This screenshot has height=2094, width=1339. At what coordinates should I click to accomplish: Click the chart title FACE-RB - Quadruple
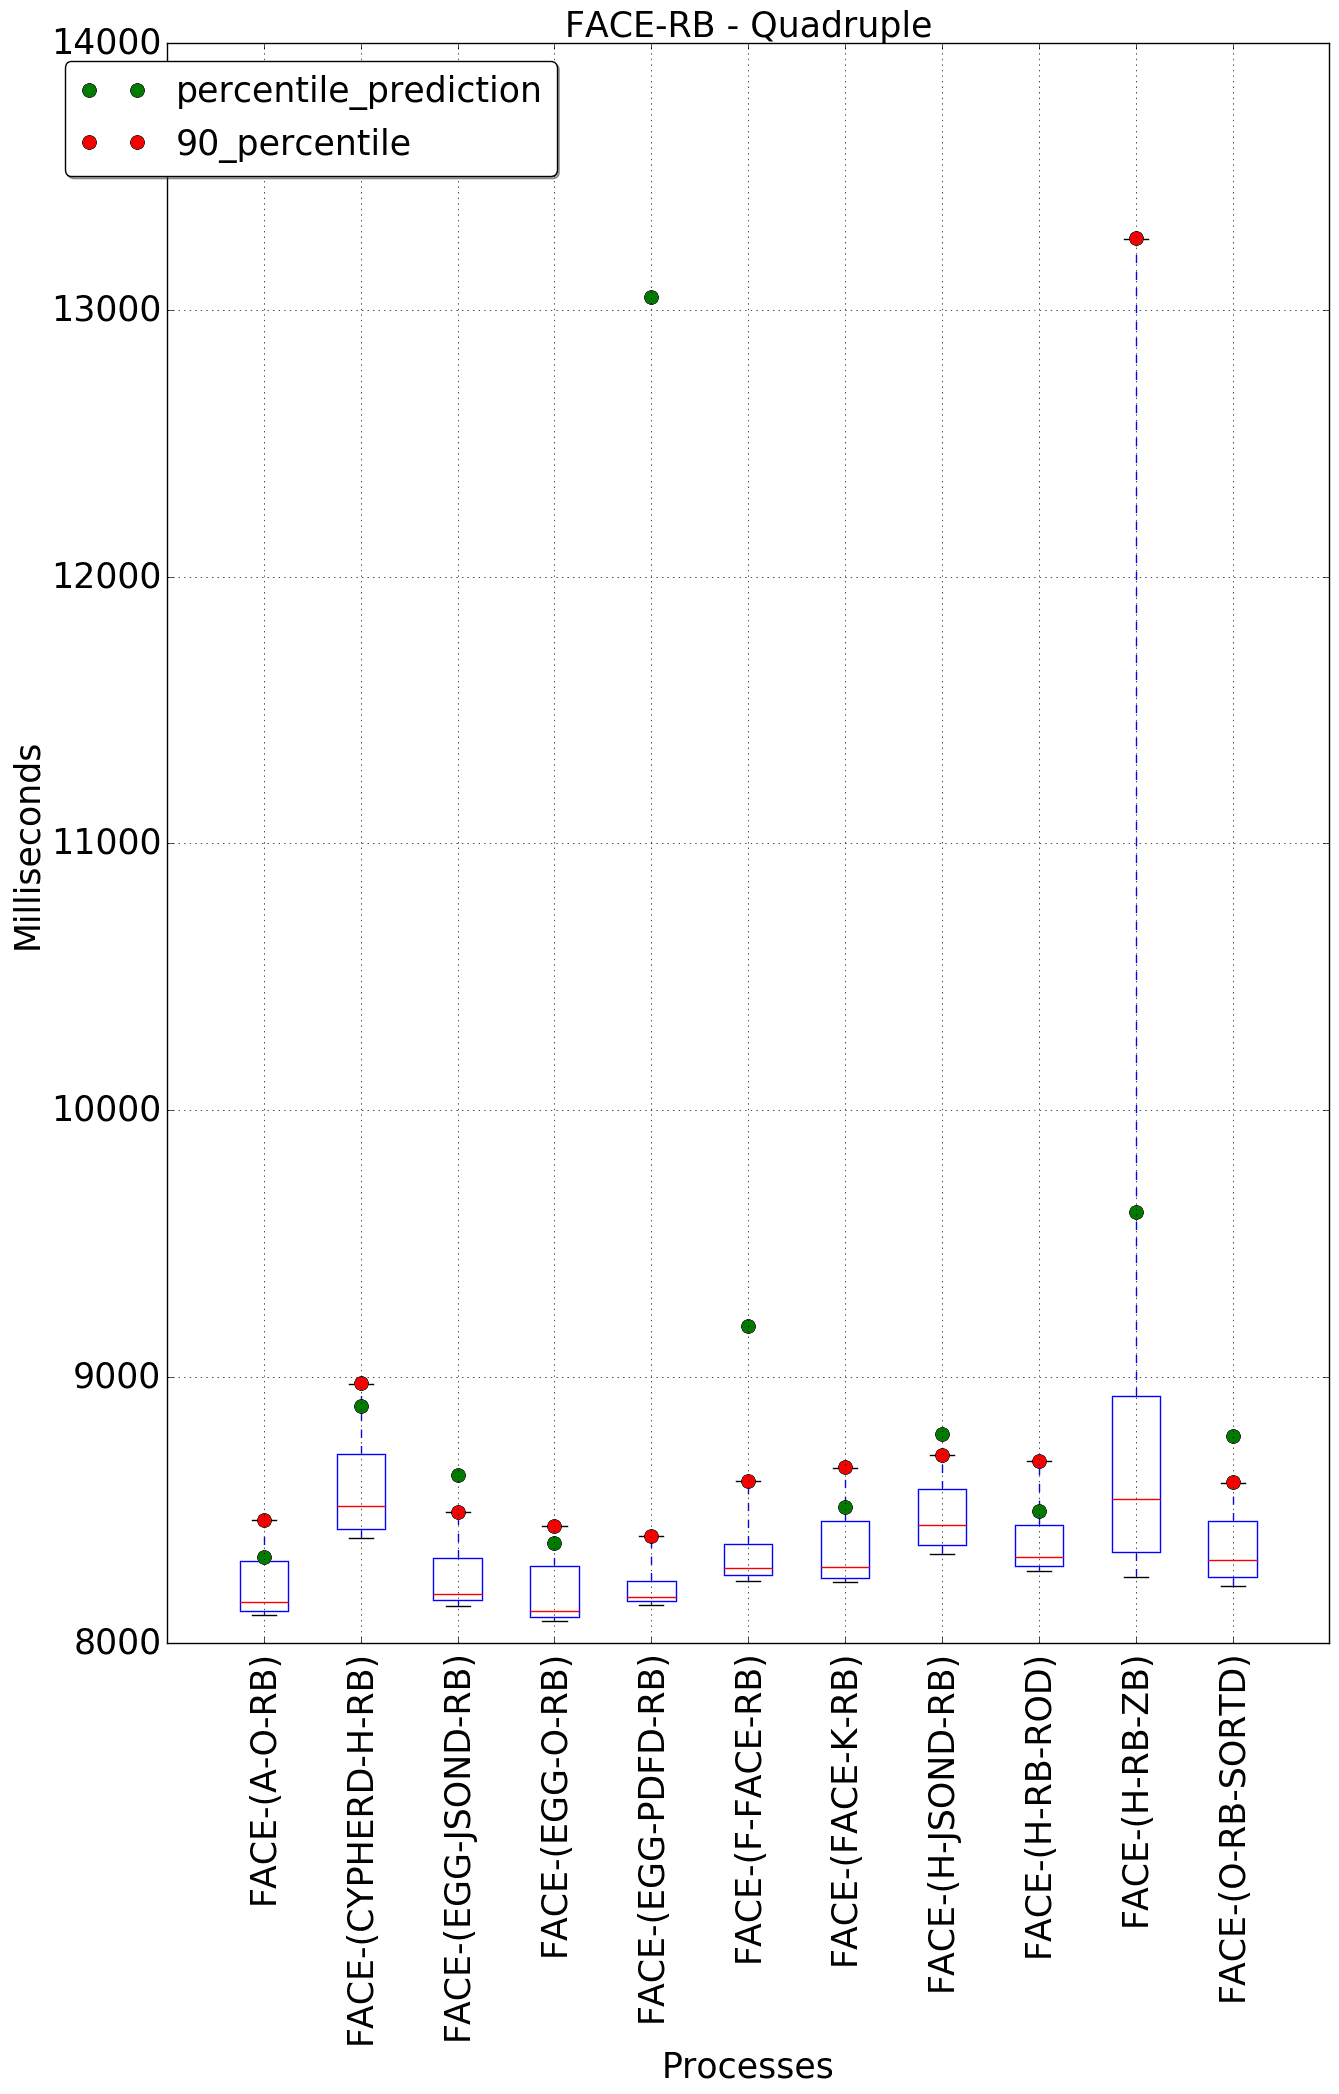click(748, 24)
